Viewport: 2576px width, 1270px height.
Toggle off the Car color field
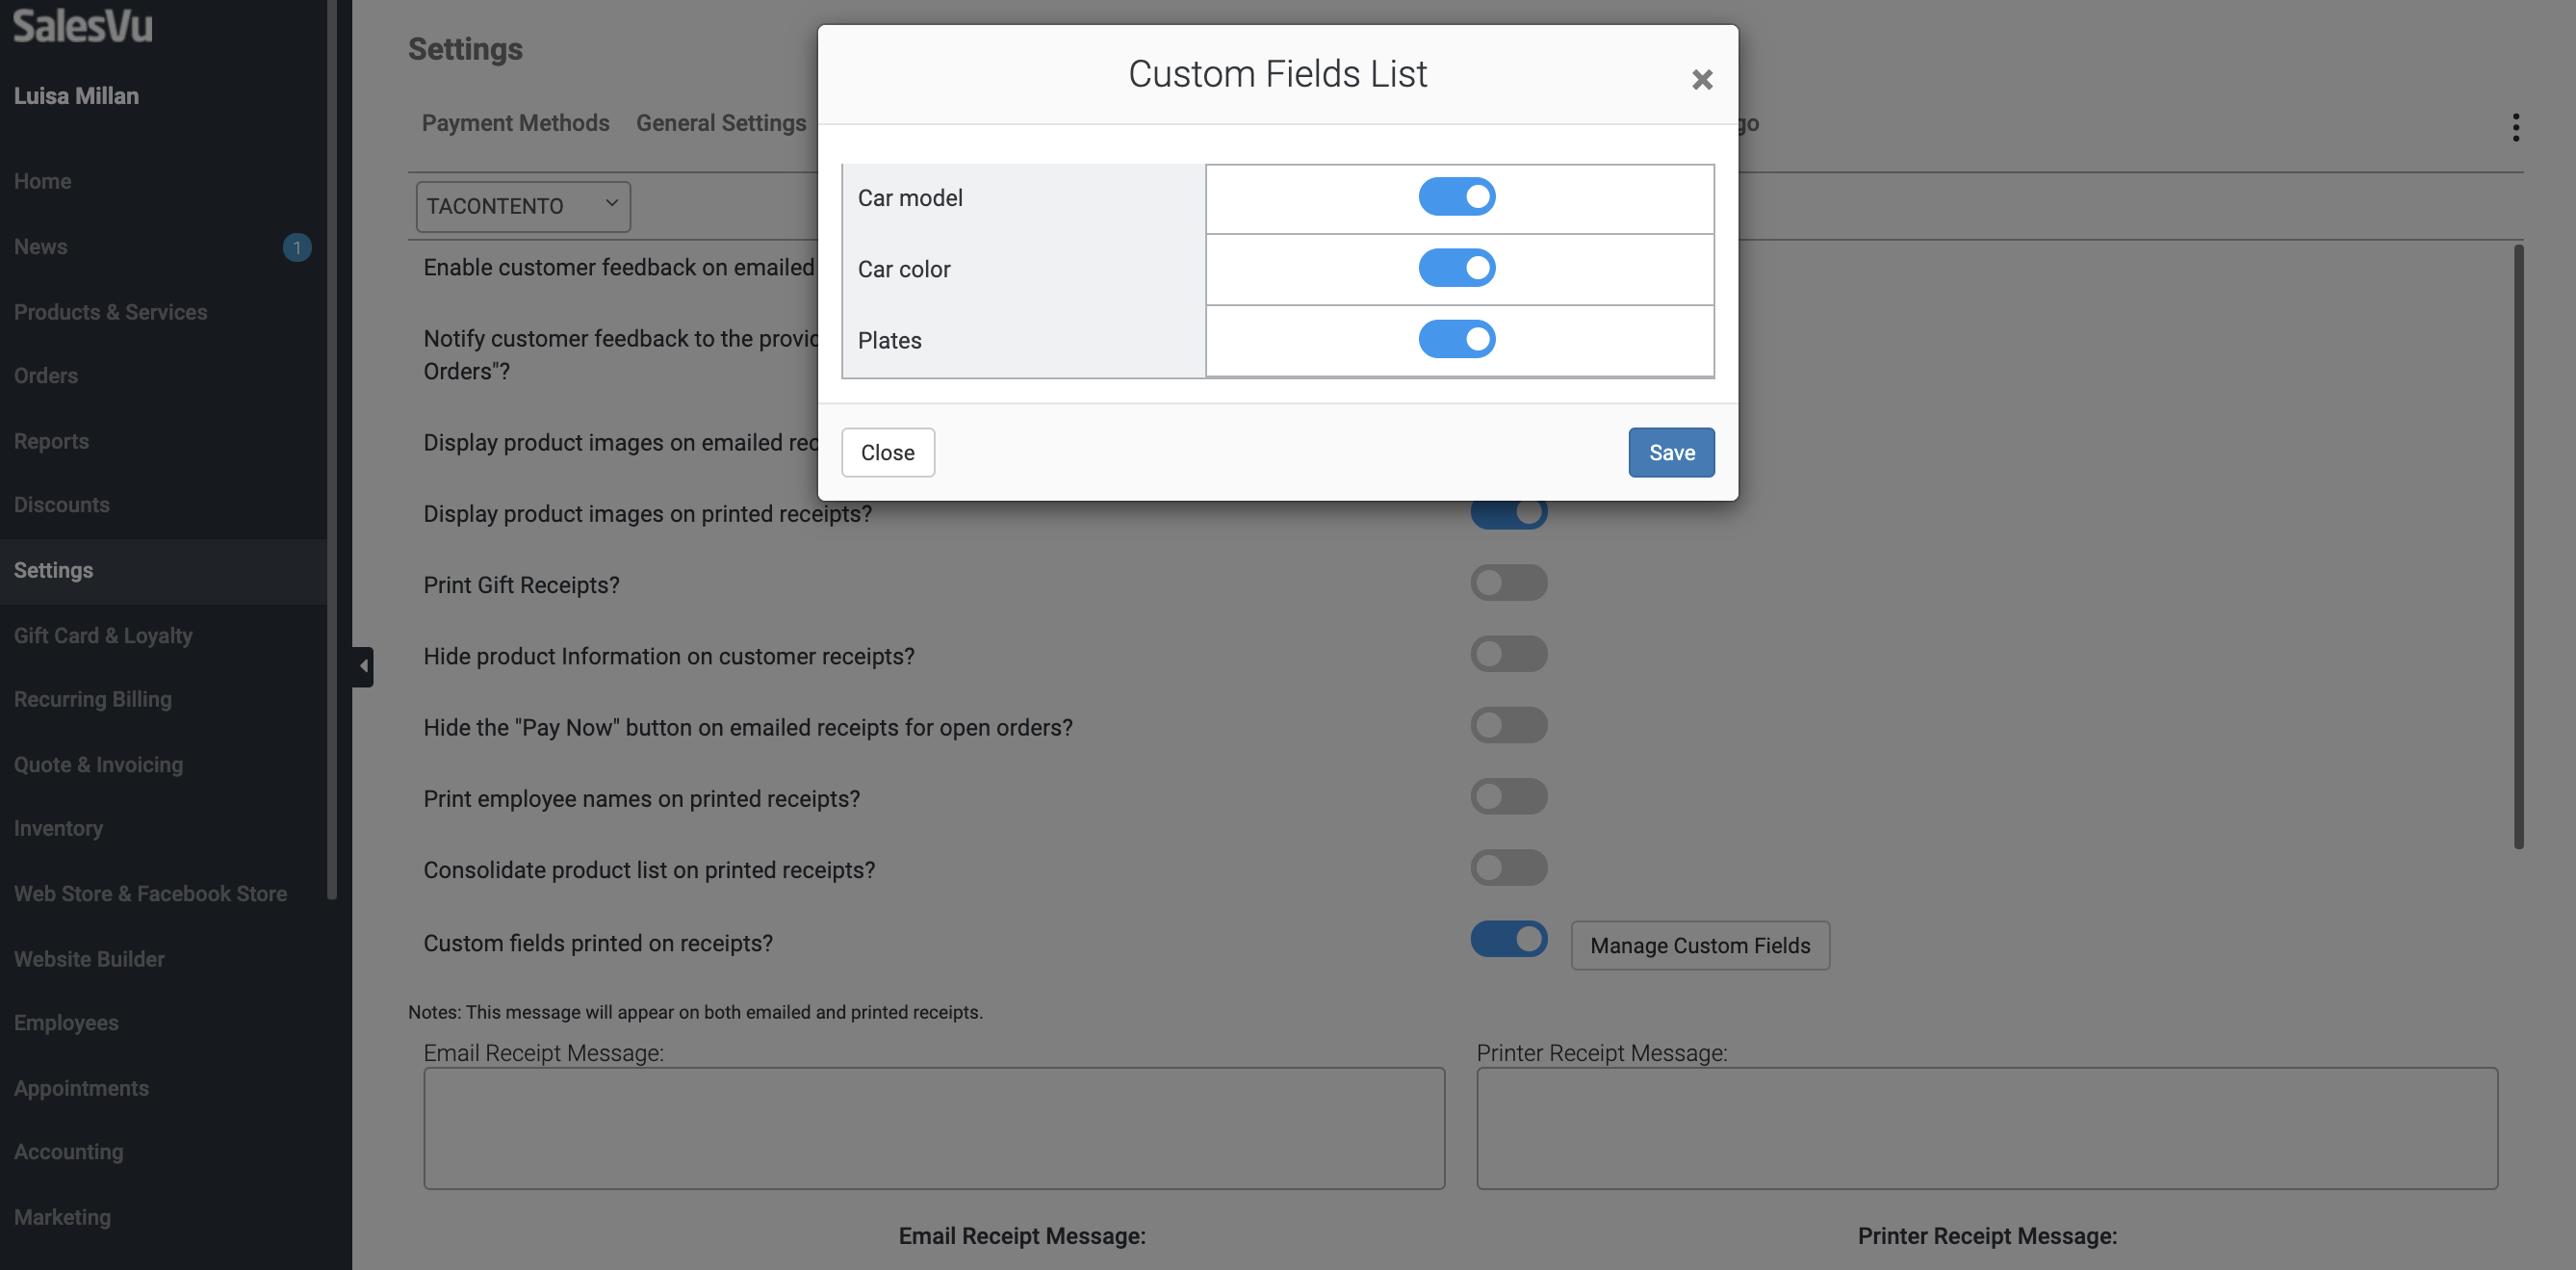1456,268
